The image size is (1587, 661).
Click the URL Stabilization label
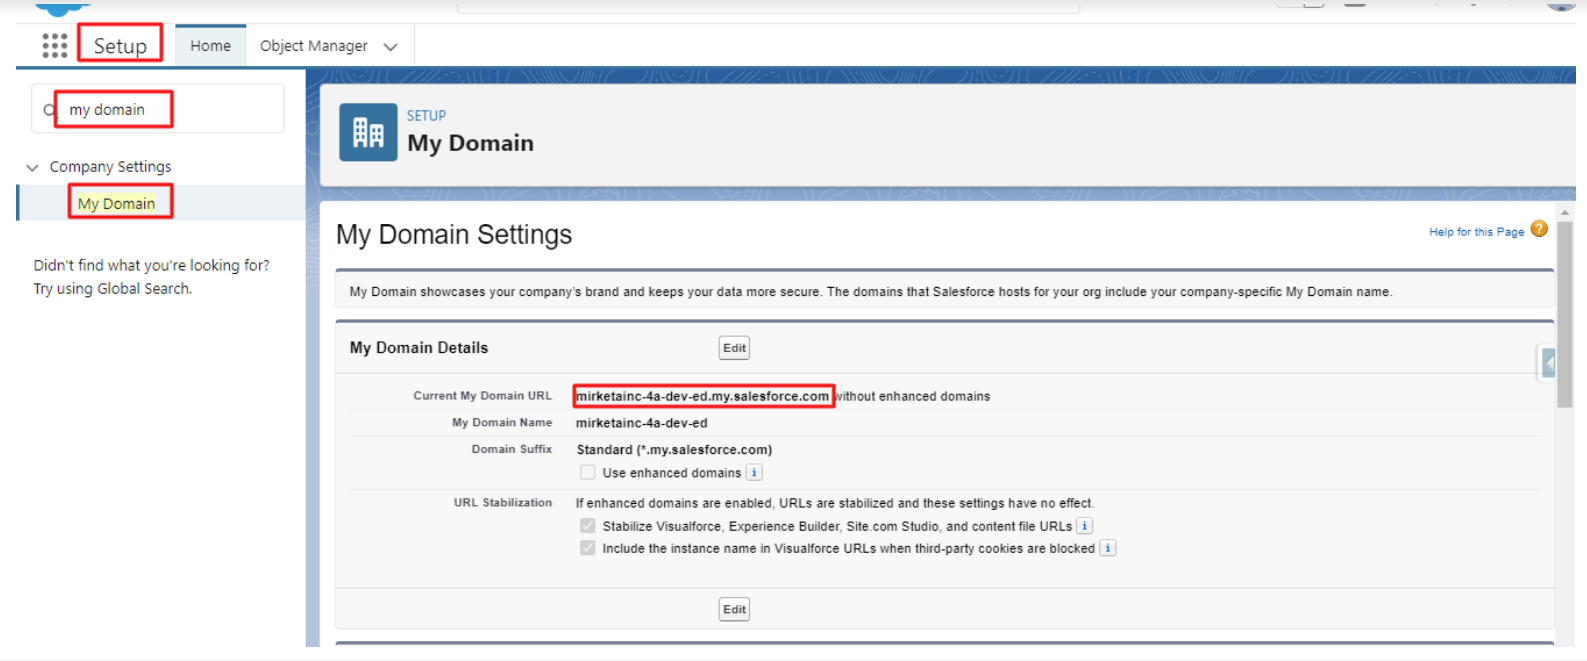[x=503, y=503]
